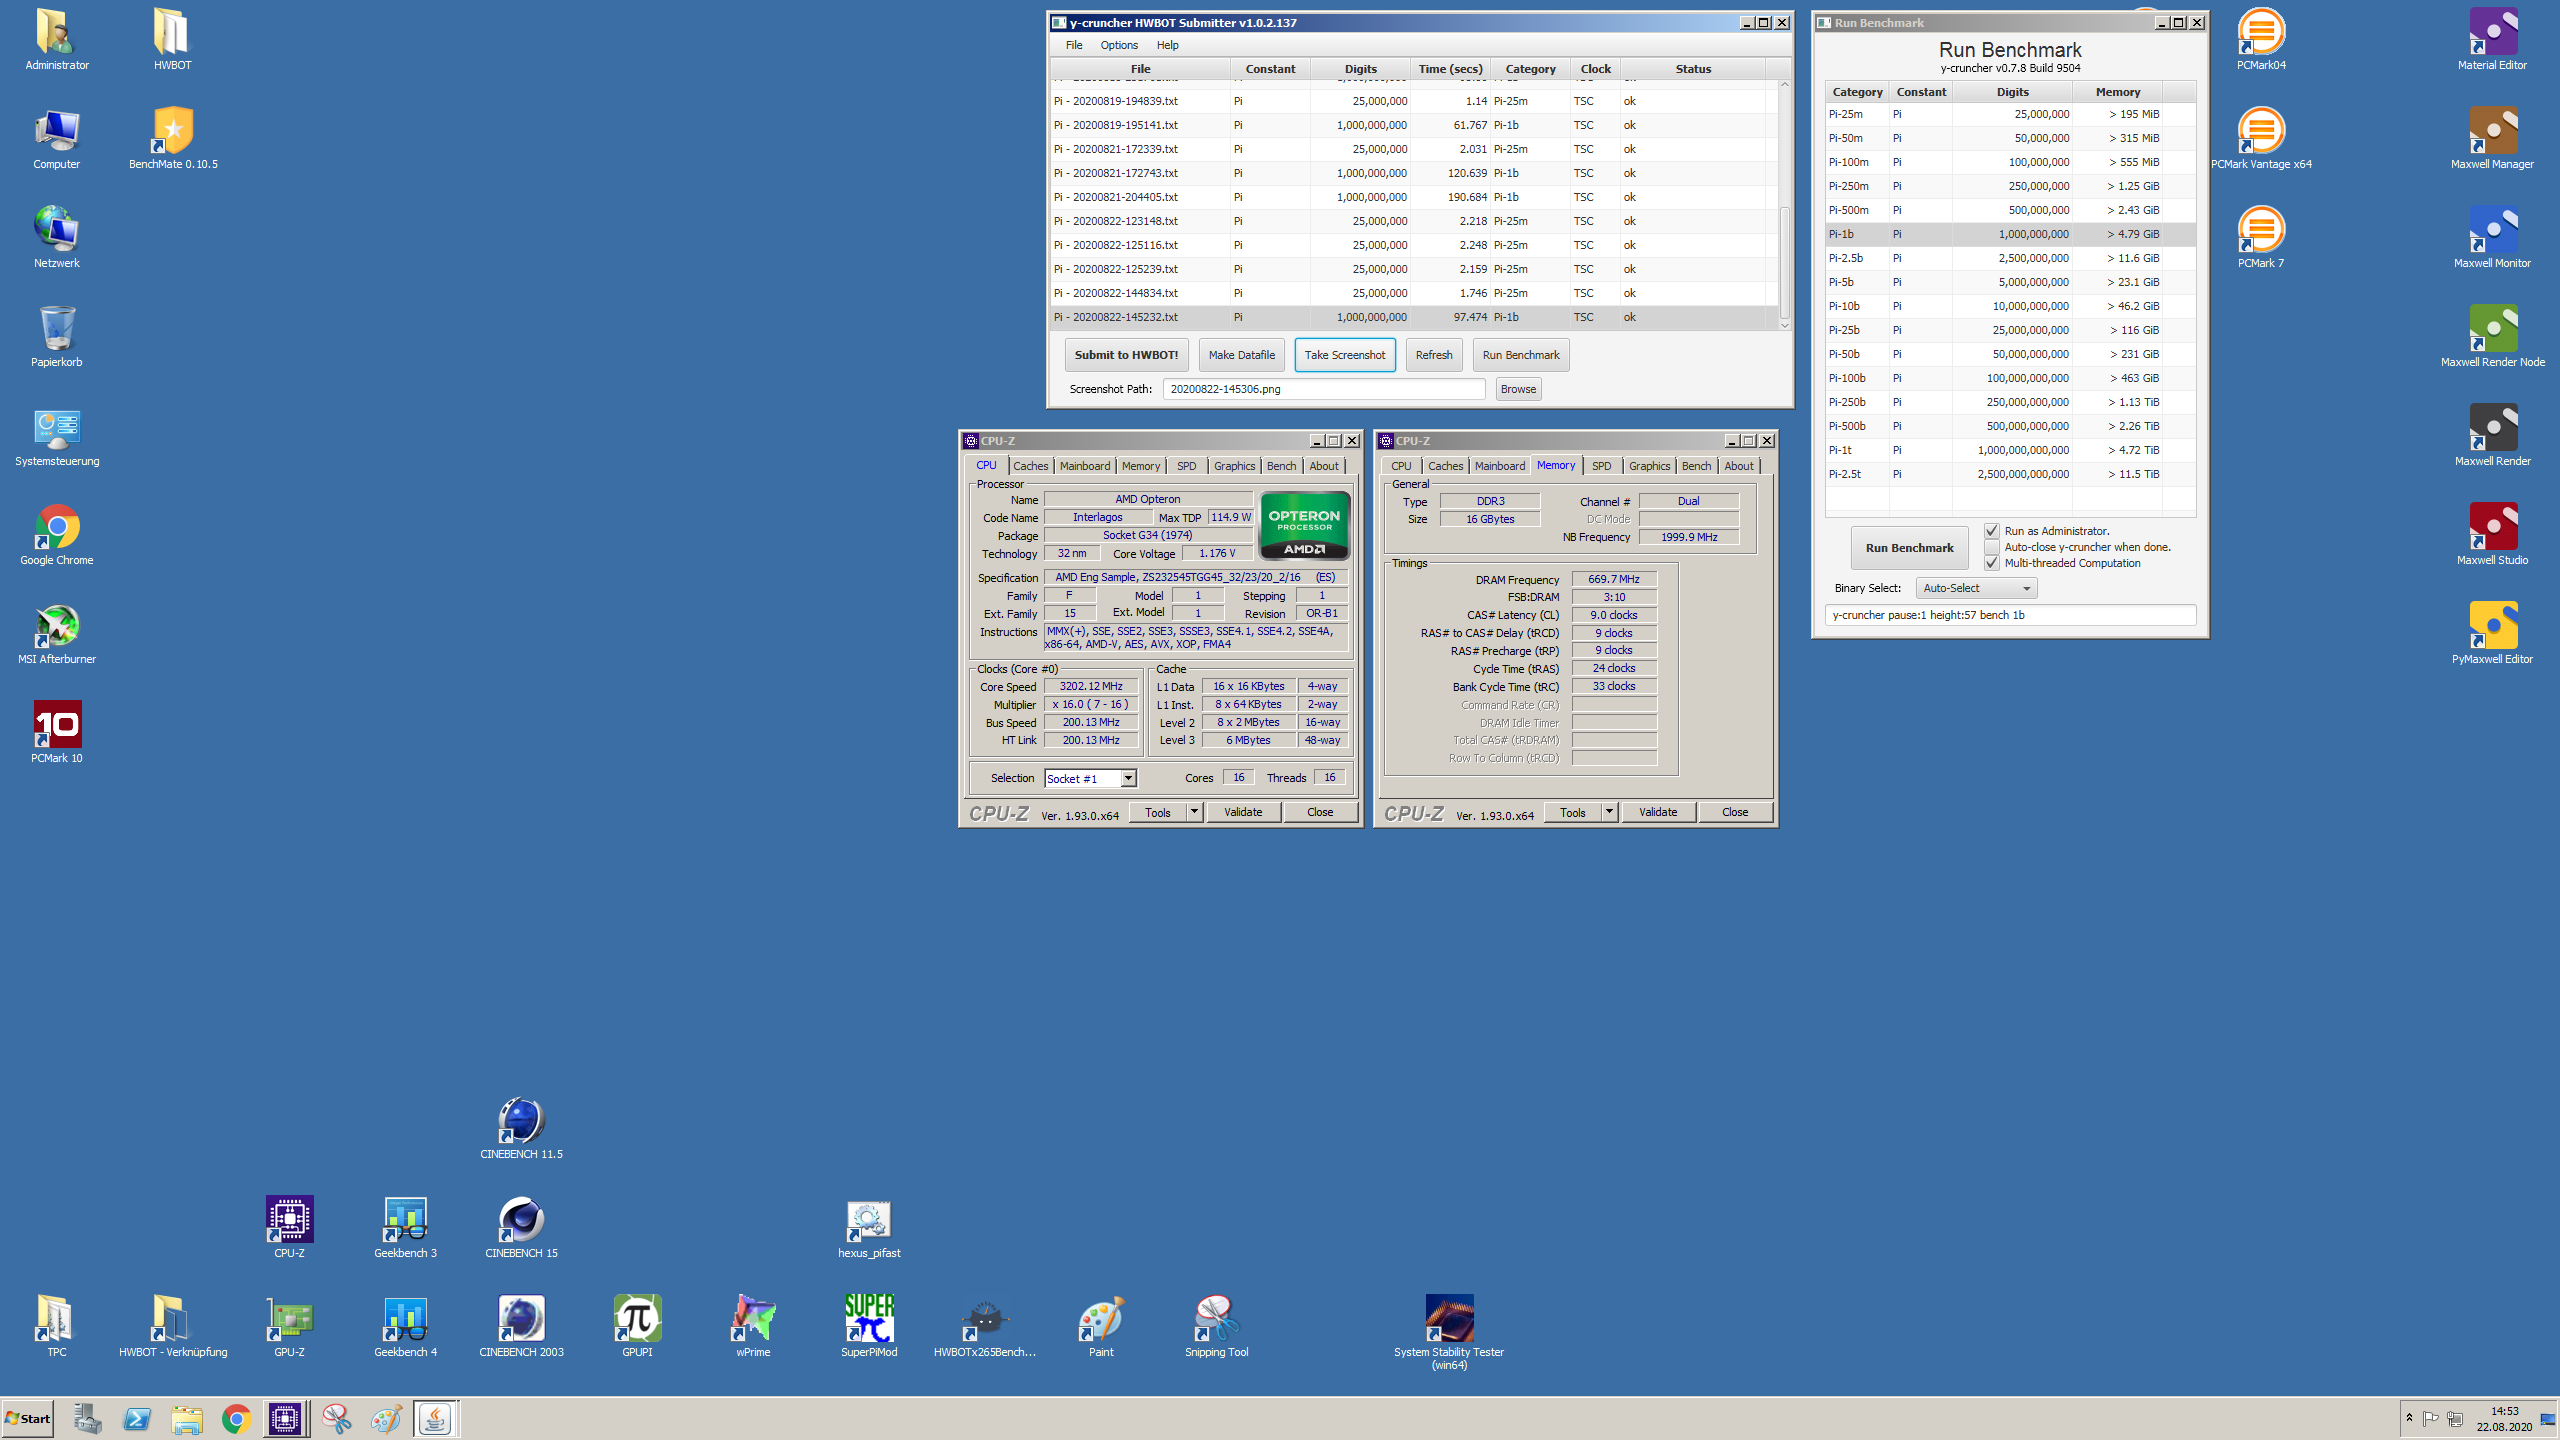
Task: Open the Socket #1 selection dropdown
Action: 1090,778
